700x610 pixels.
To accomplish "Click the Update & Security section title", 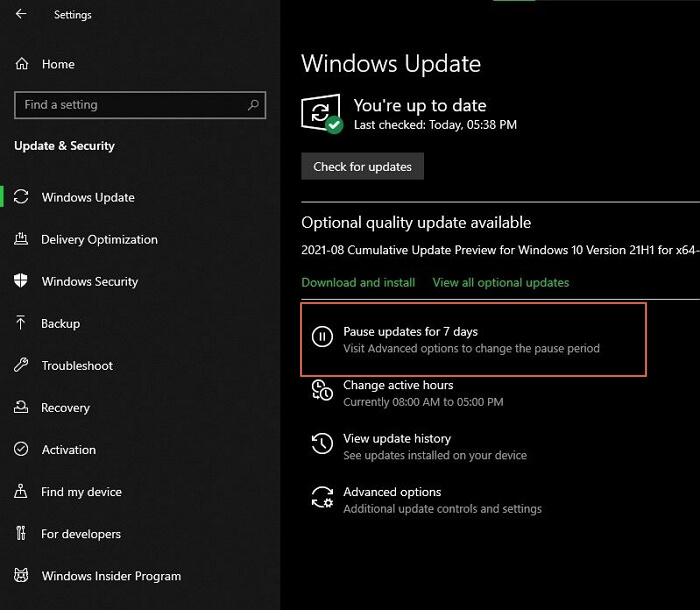I will tap(64, 146).
